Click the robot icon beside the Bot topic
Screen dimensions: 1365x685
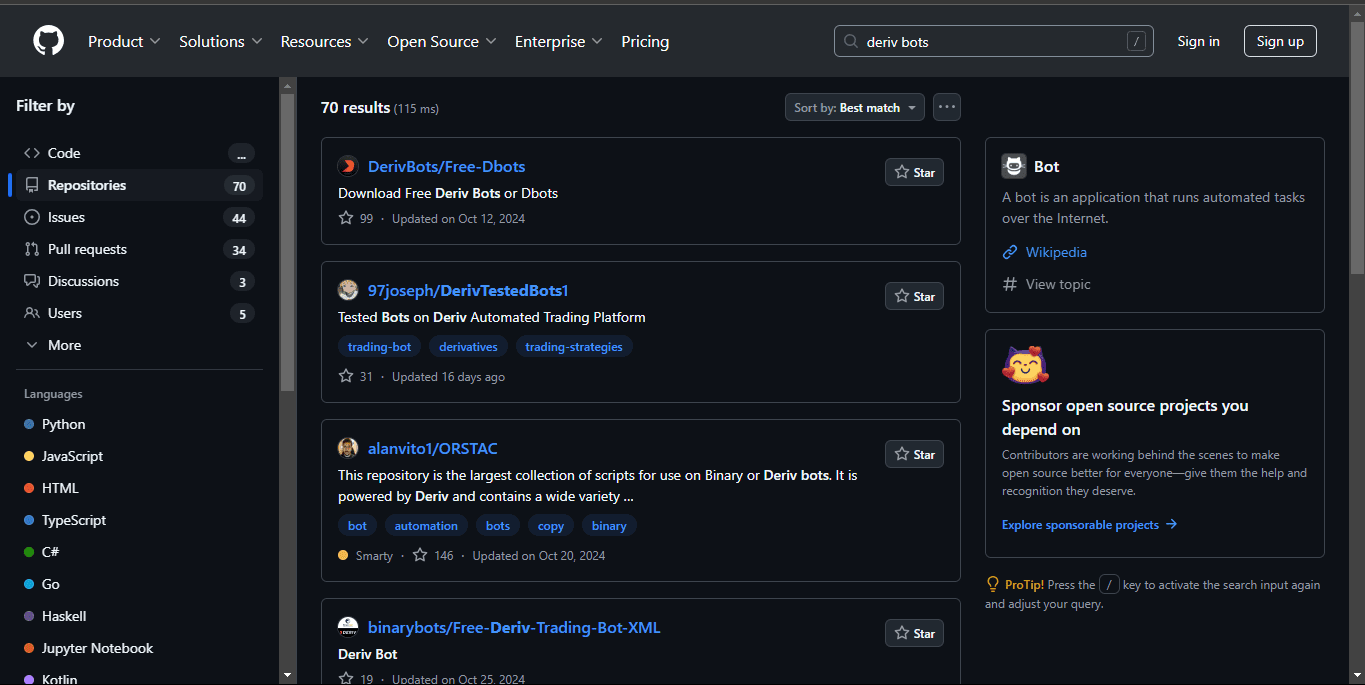click(x=1013, y=166)
